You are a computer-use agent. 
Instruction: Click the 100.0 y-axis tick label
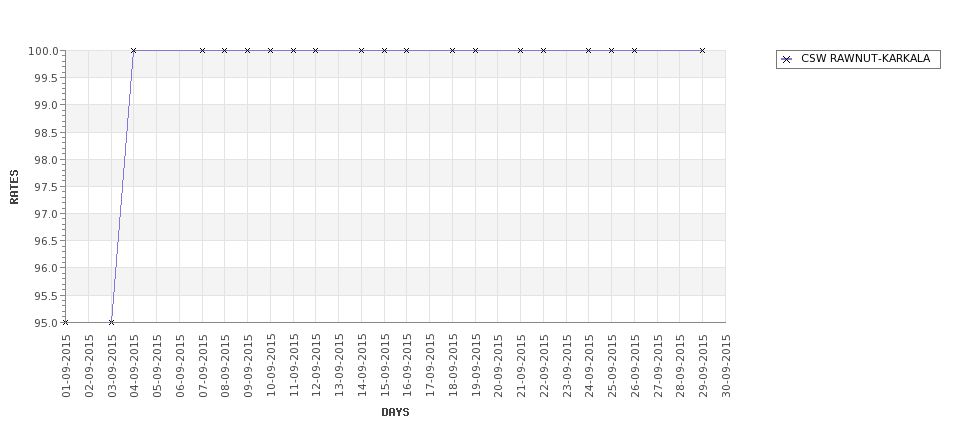coord(44,51)
